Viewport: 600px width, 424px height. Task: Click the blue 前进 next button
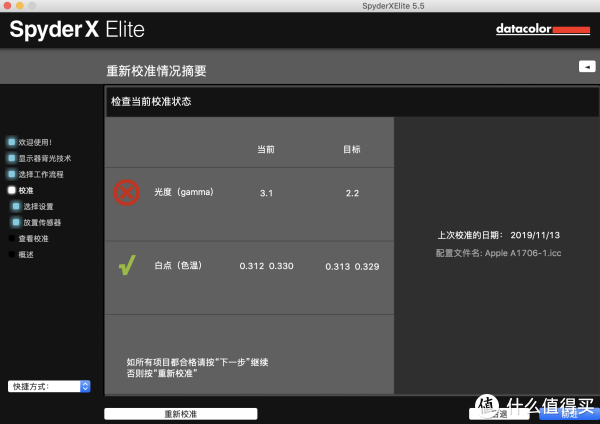[569, 414]
